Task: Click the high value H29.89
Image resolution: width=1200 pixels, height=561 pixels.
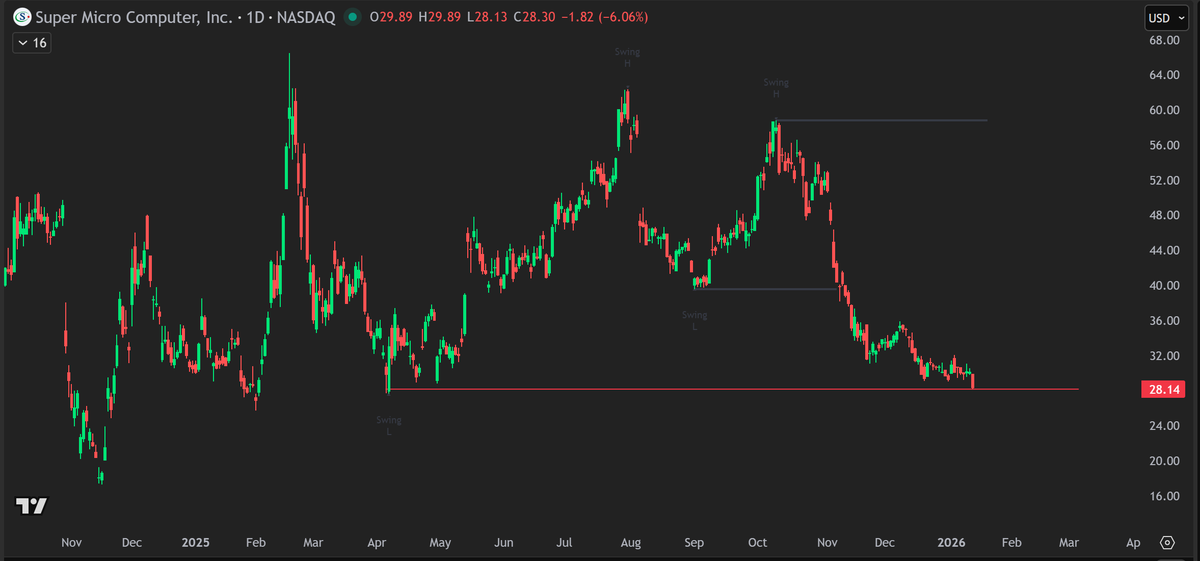Action: 440,17
